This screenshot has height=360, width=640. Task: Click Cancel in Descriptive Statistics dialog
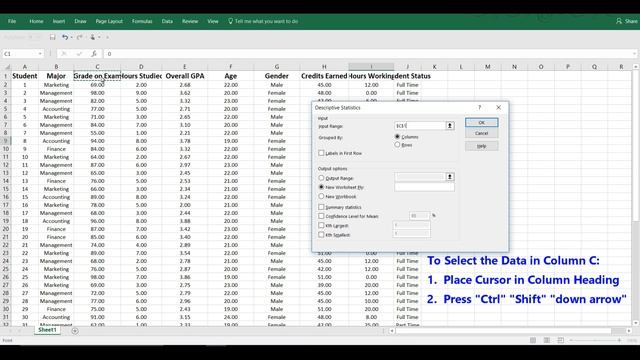click(x=482, y=133)
